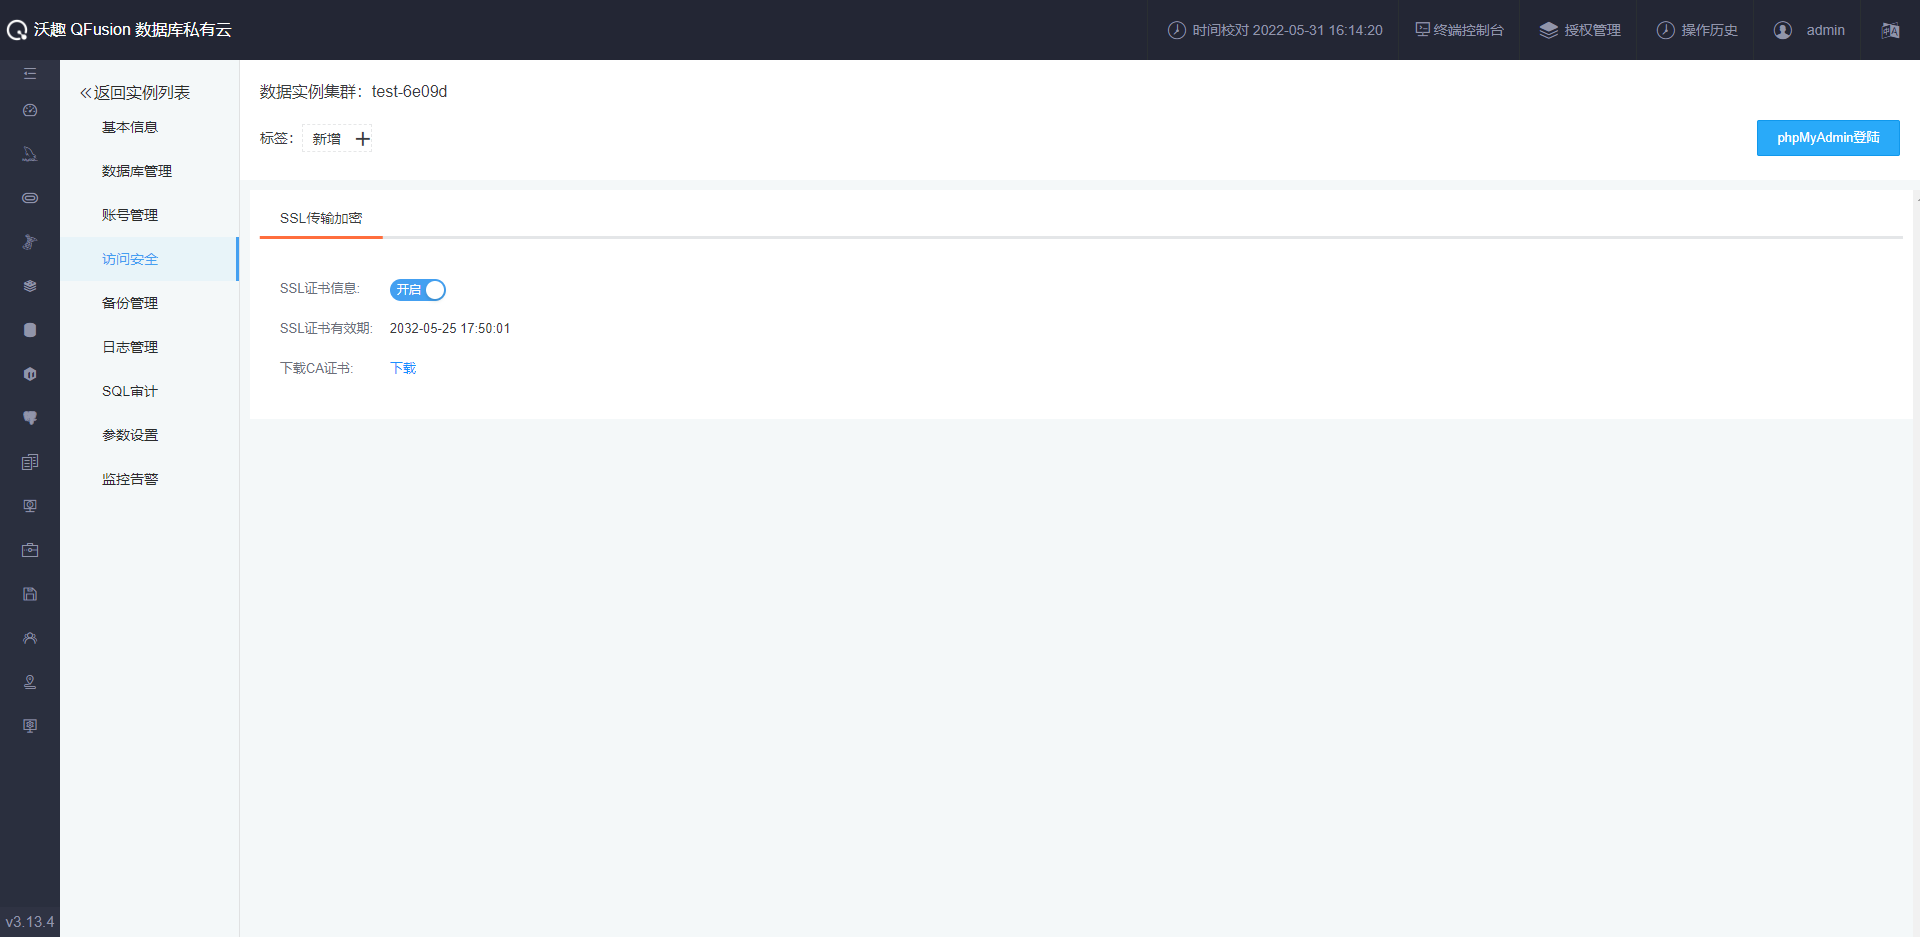Click the monitor settings icon at sidebar bottom
The height and width of the screenshot is (937, 1920).
(x=30, y=726)
